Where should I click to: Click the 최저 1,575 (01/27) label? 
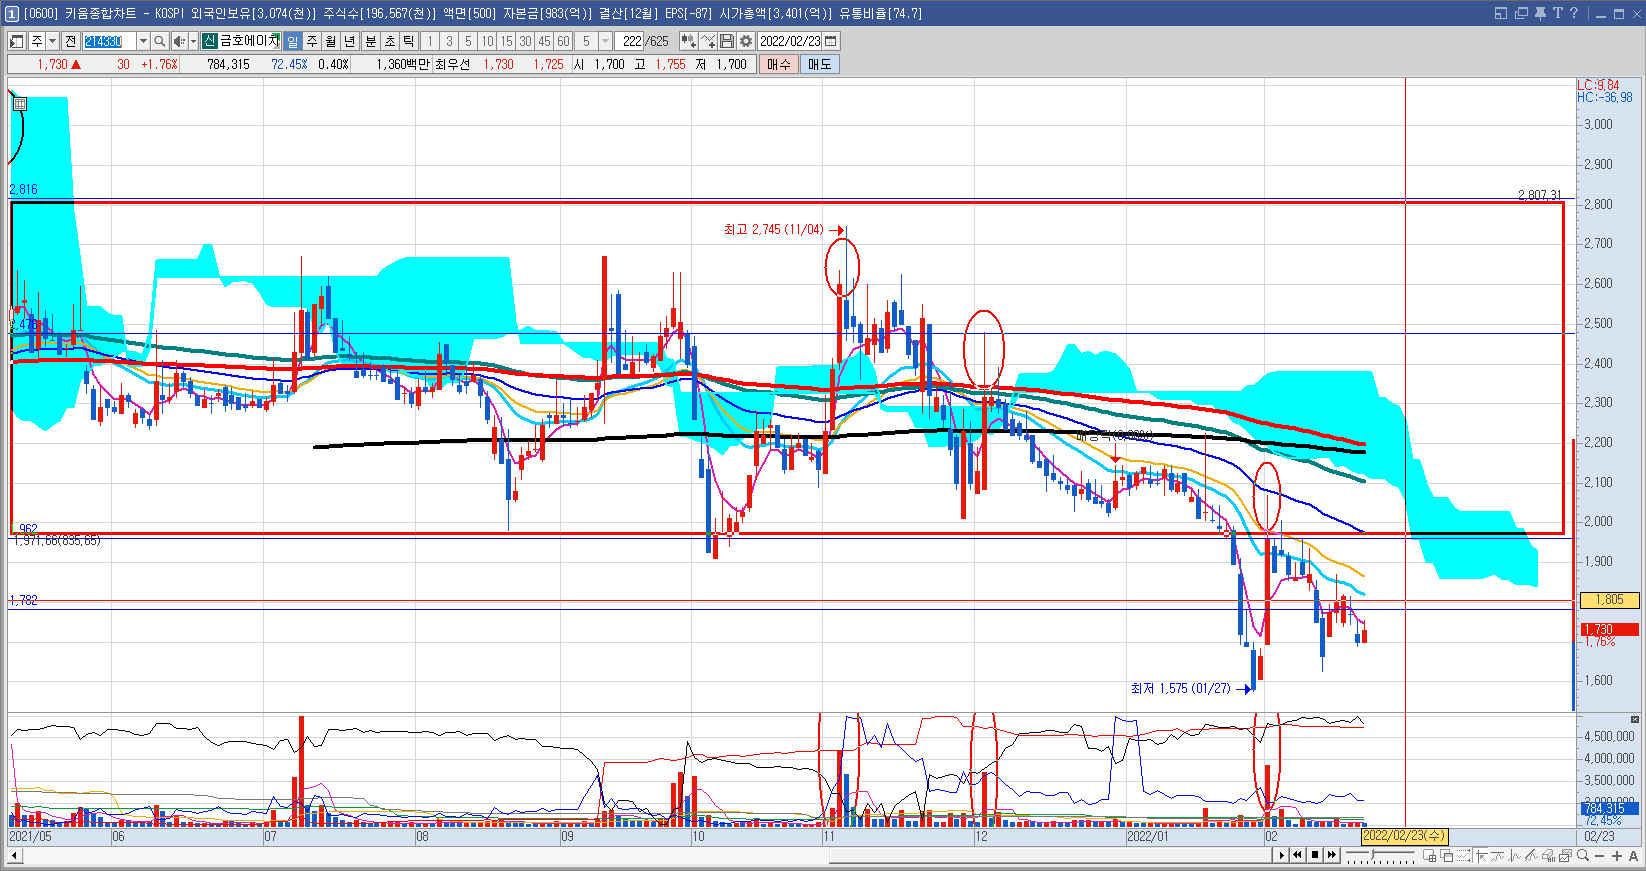[1181, 689]
